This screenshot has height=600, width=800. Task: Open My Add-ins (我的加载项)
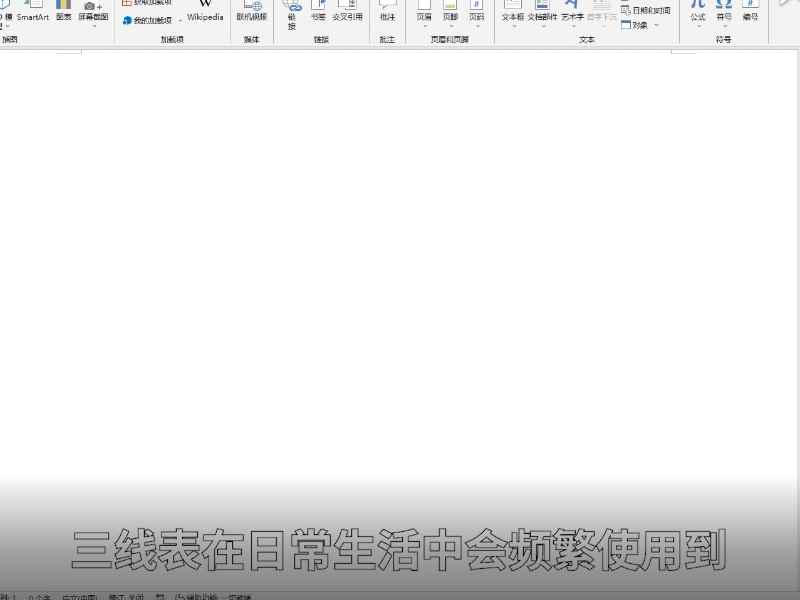click(148, 20)
